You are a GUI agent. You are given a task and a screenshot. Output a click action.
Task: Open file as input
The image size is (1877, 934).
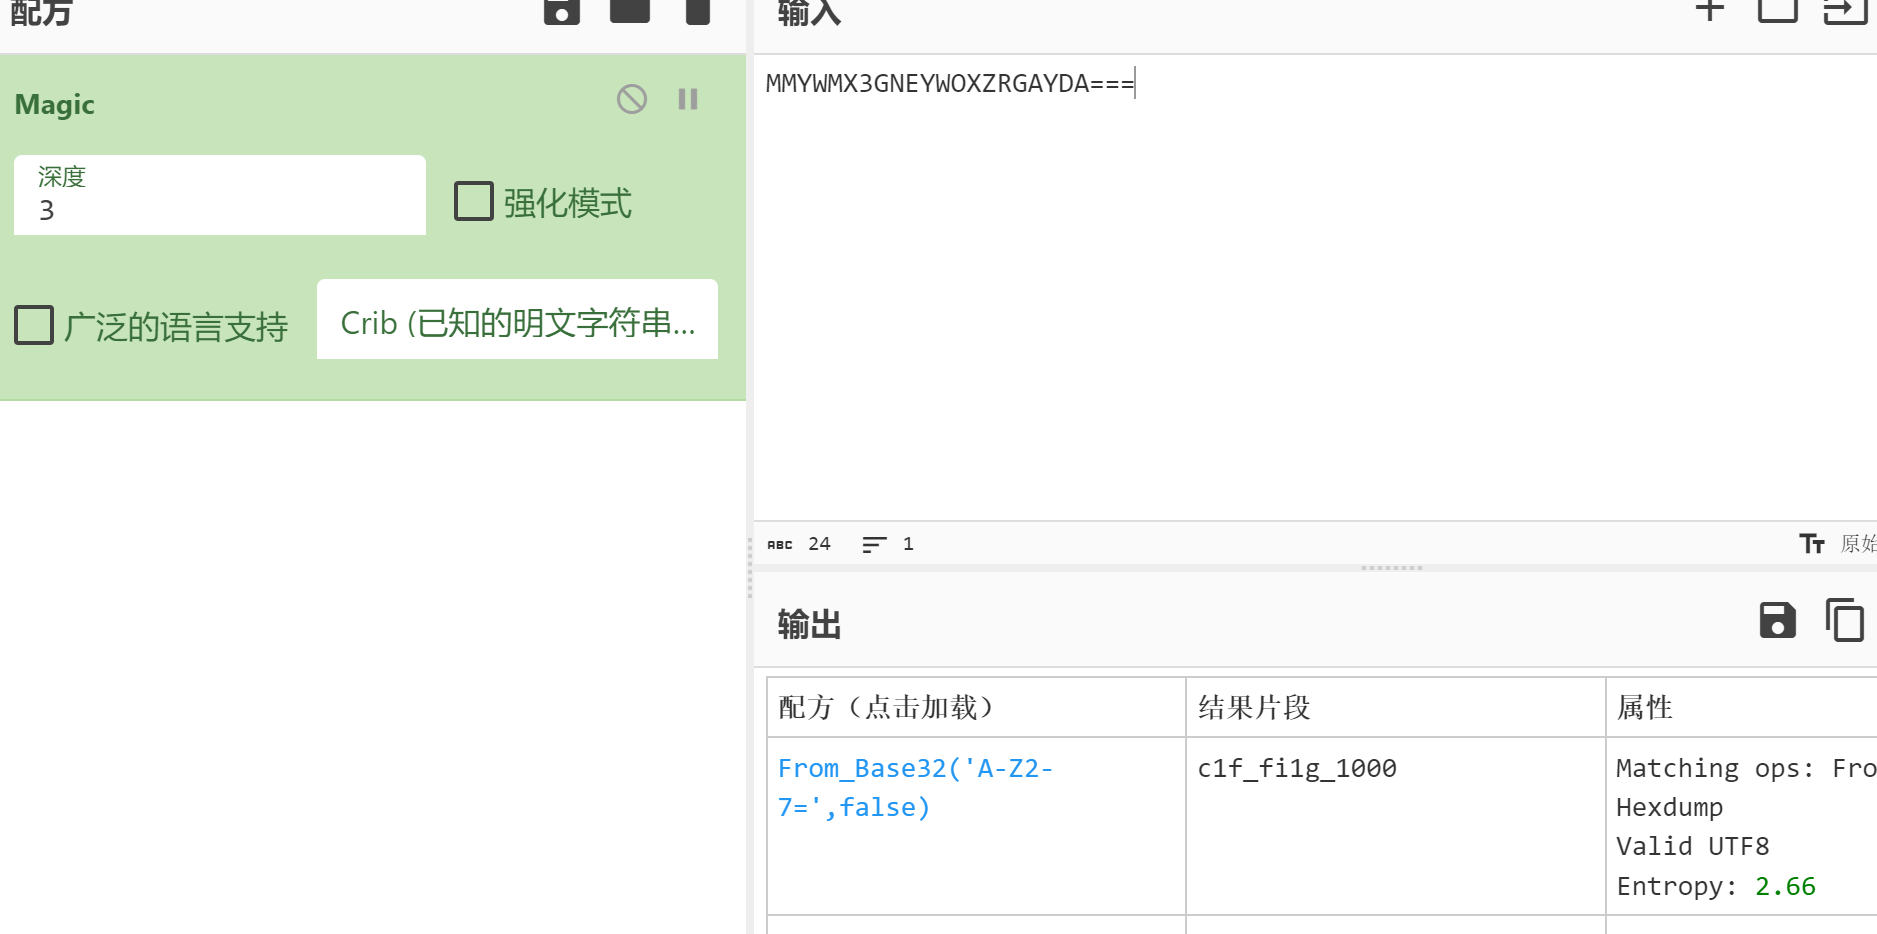point(1846,10)
